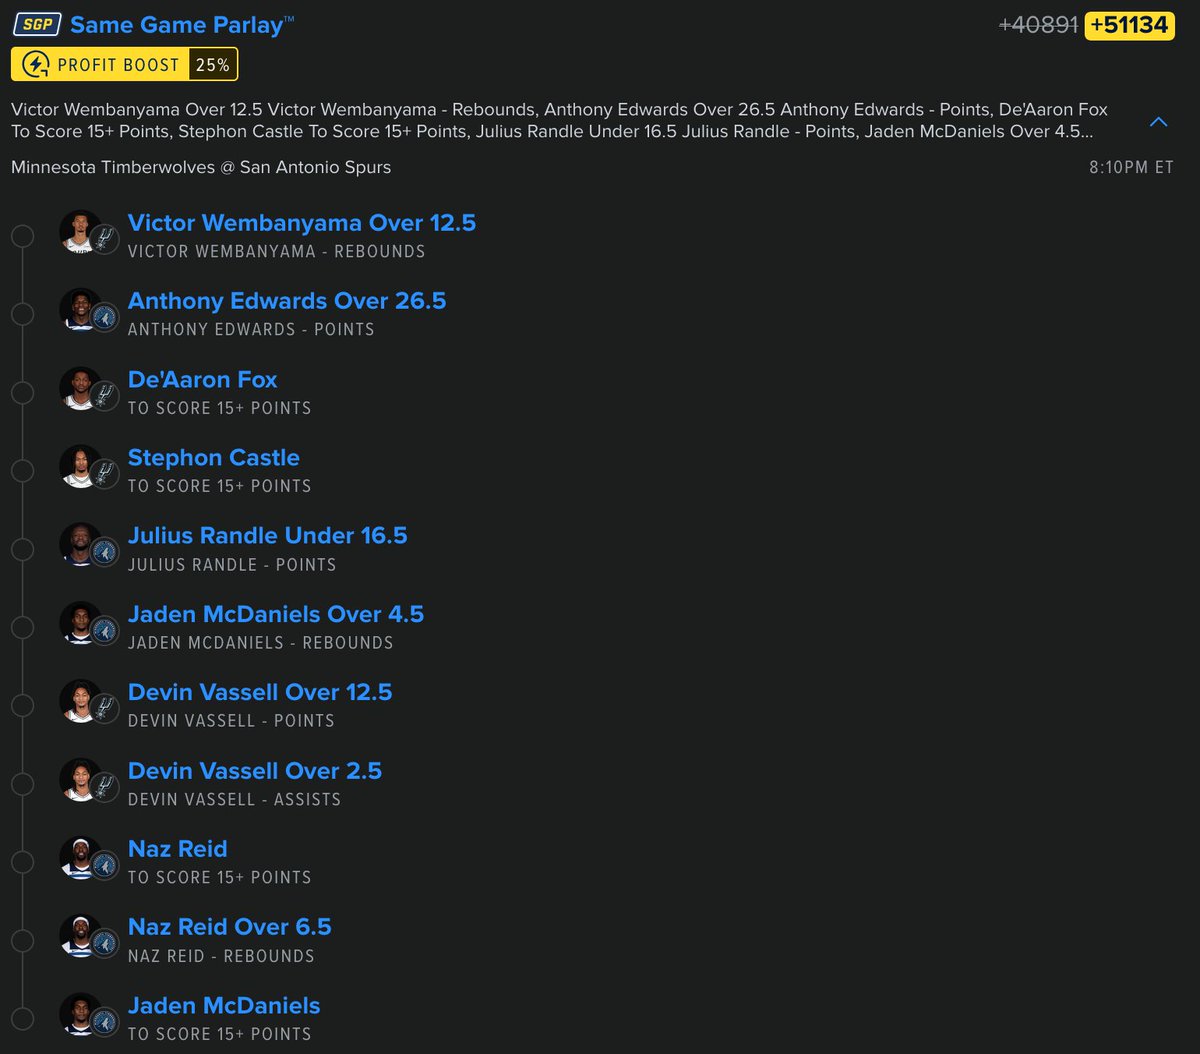This screenshot has width=1200, height=1054.
Task: Select Naz Reid Over 6.5 leg
Action: (230, 927)
